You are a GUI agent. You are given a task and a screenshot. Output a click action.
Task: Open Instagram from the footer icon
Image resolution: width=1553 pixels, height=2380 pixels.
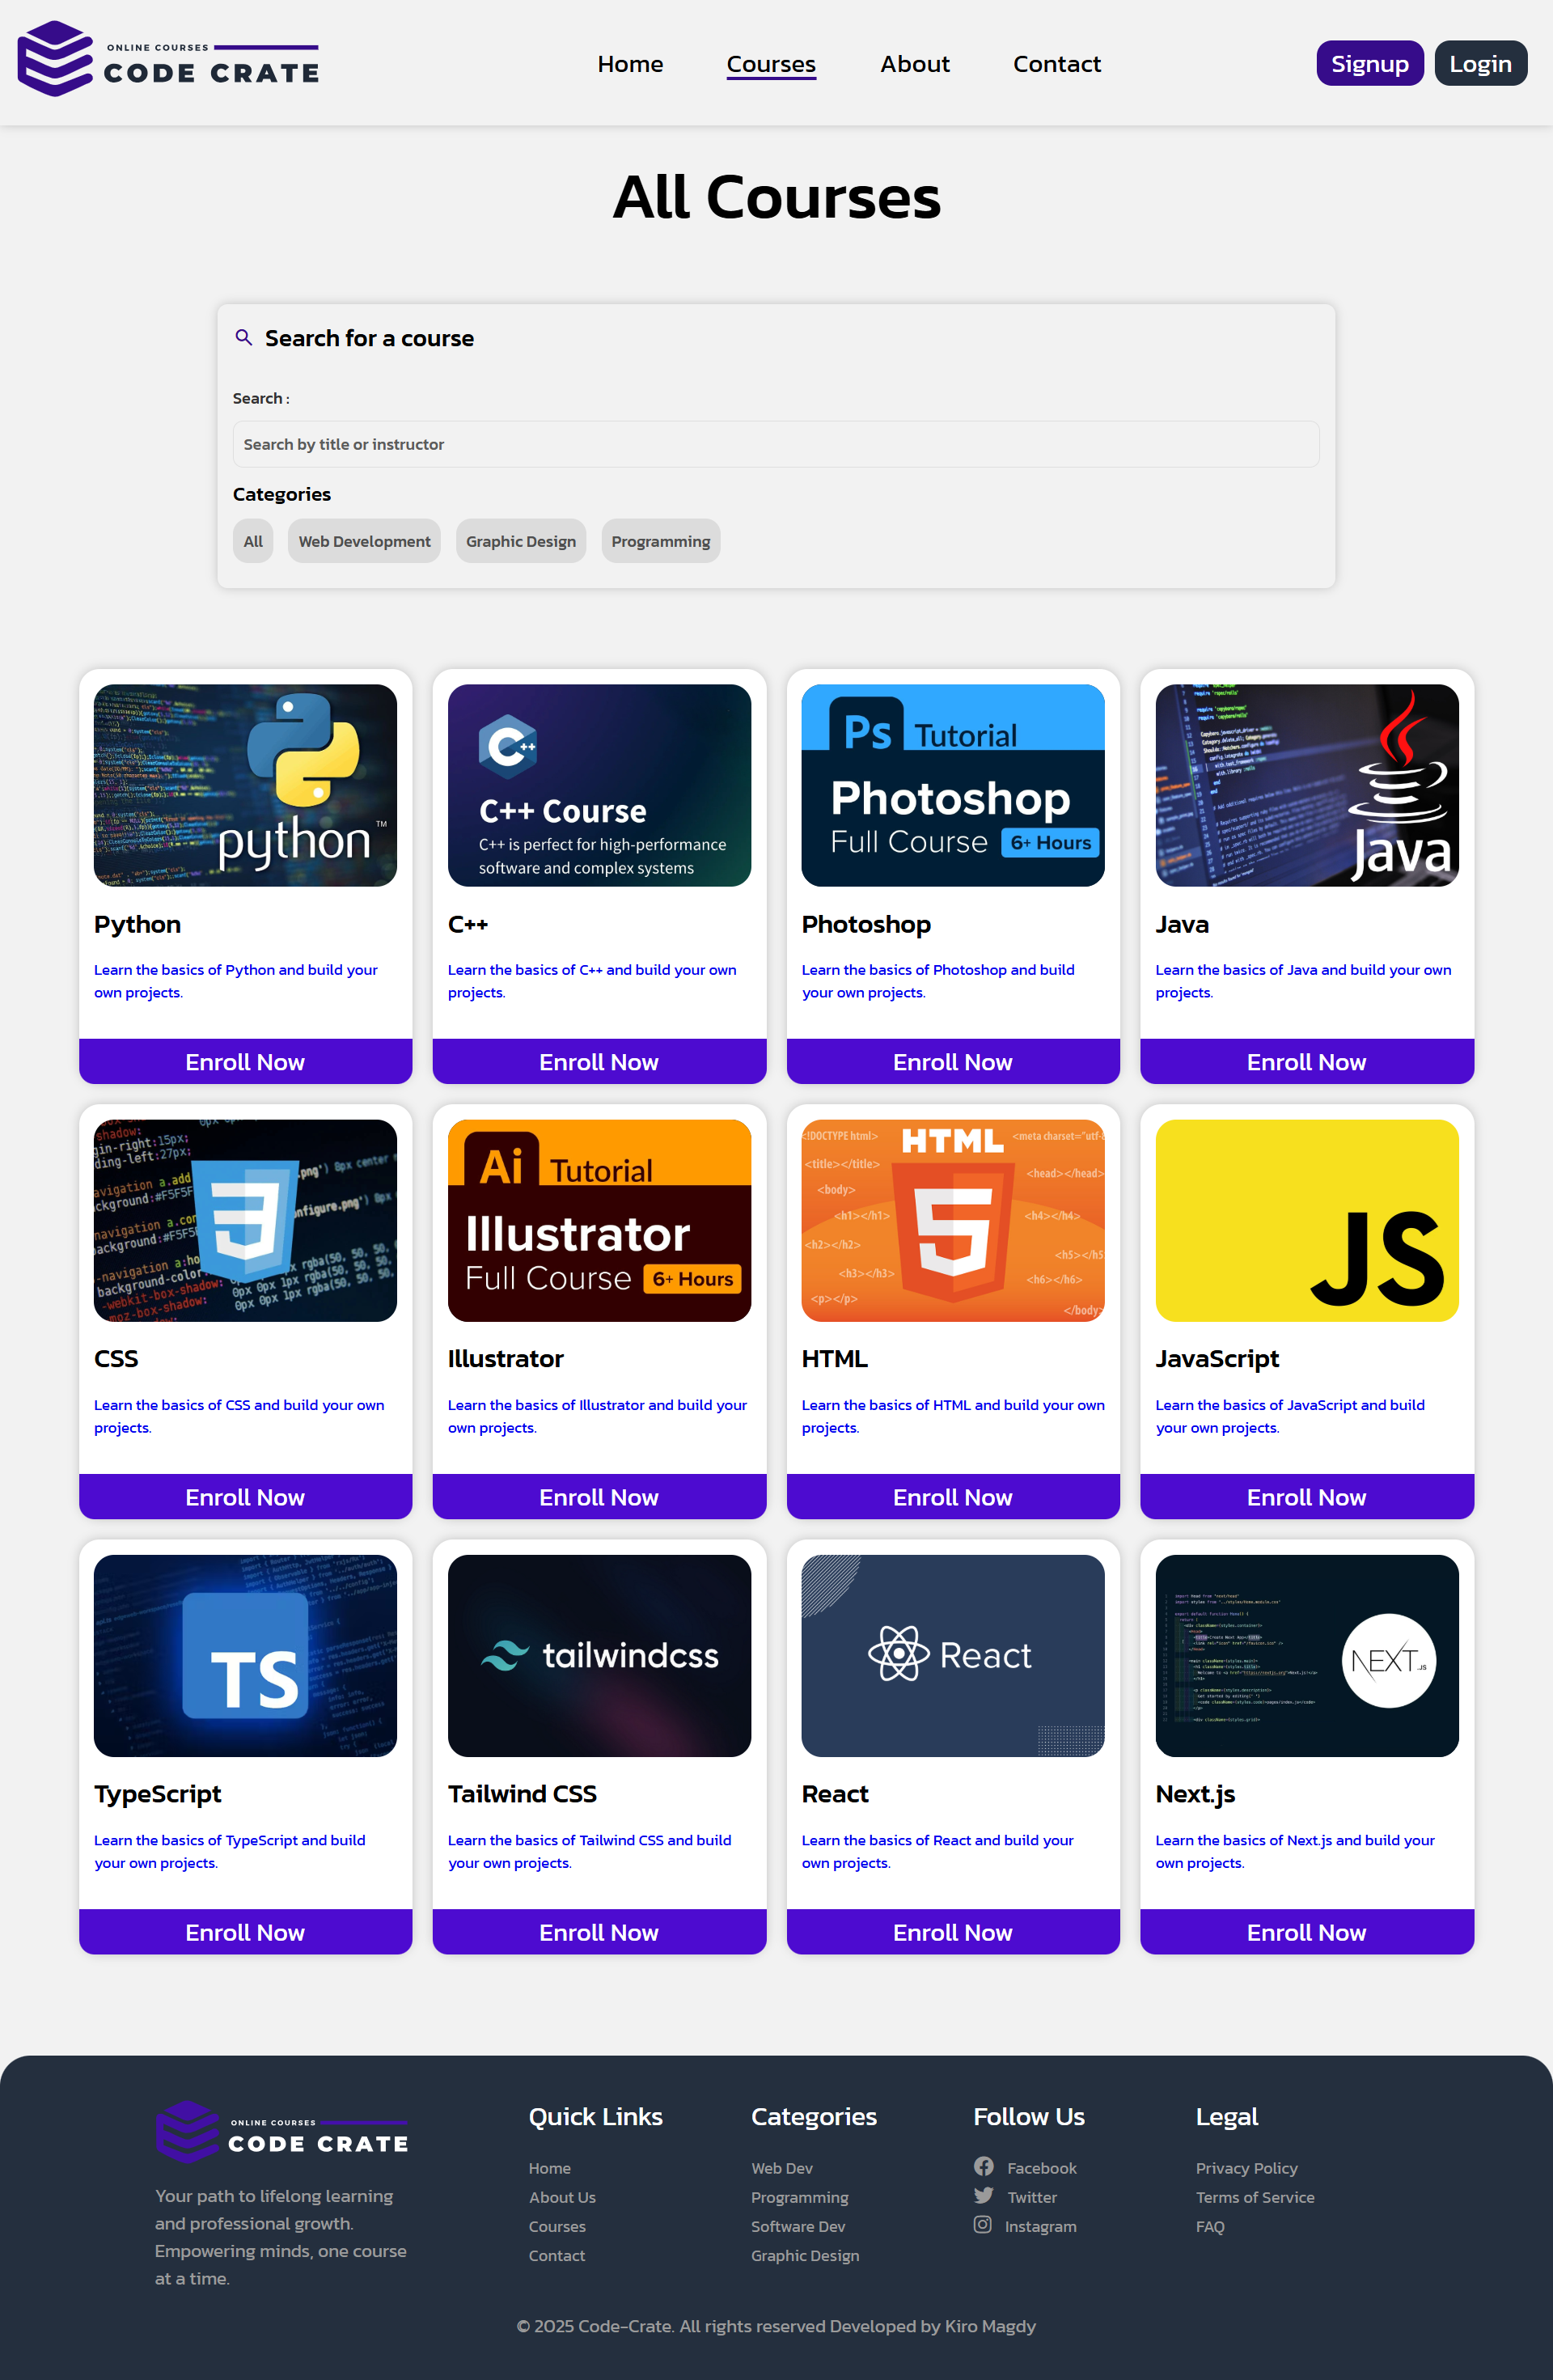984,2225
